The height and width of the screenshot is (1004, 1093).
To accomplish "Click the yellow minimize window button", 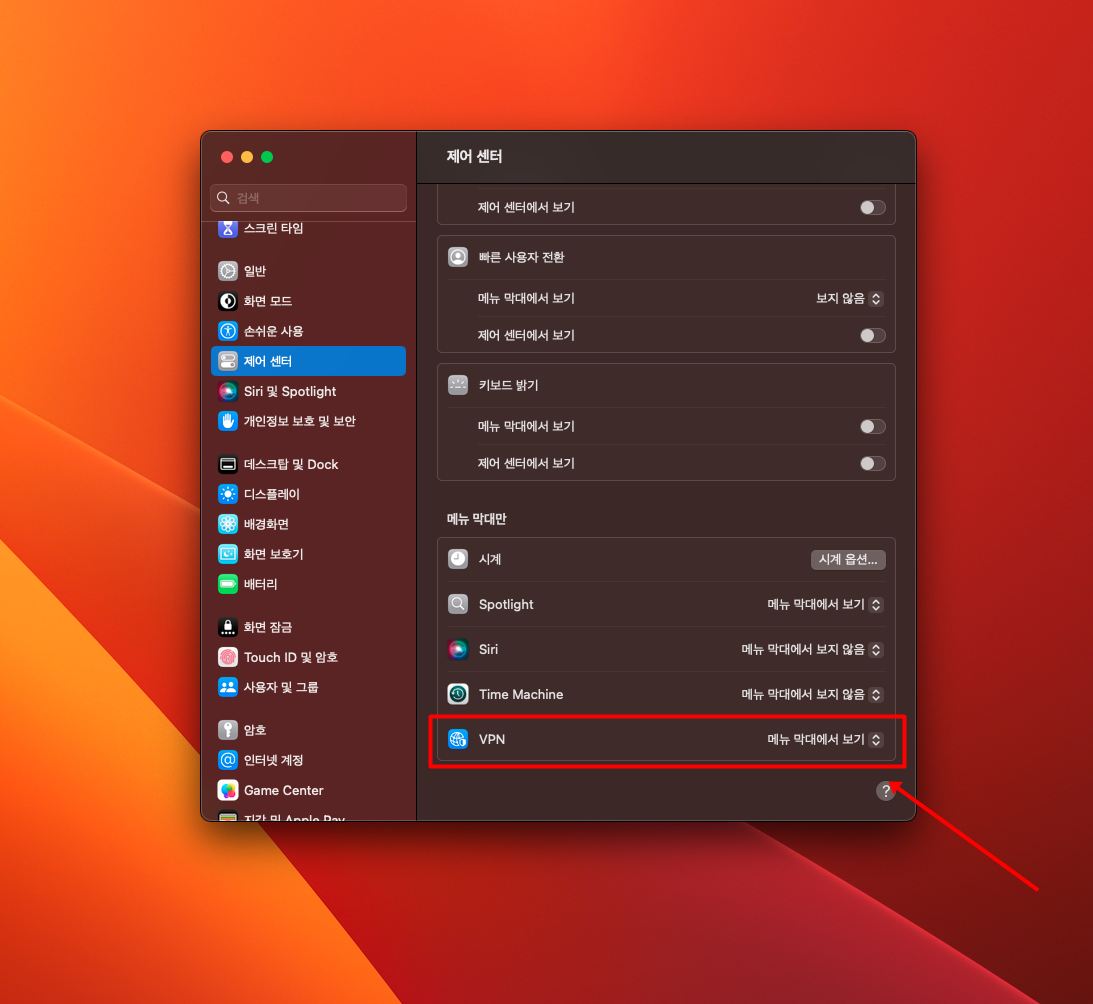I will 247,157.
